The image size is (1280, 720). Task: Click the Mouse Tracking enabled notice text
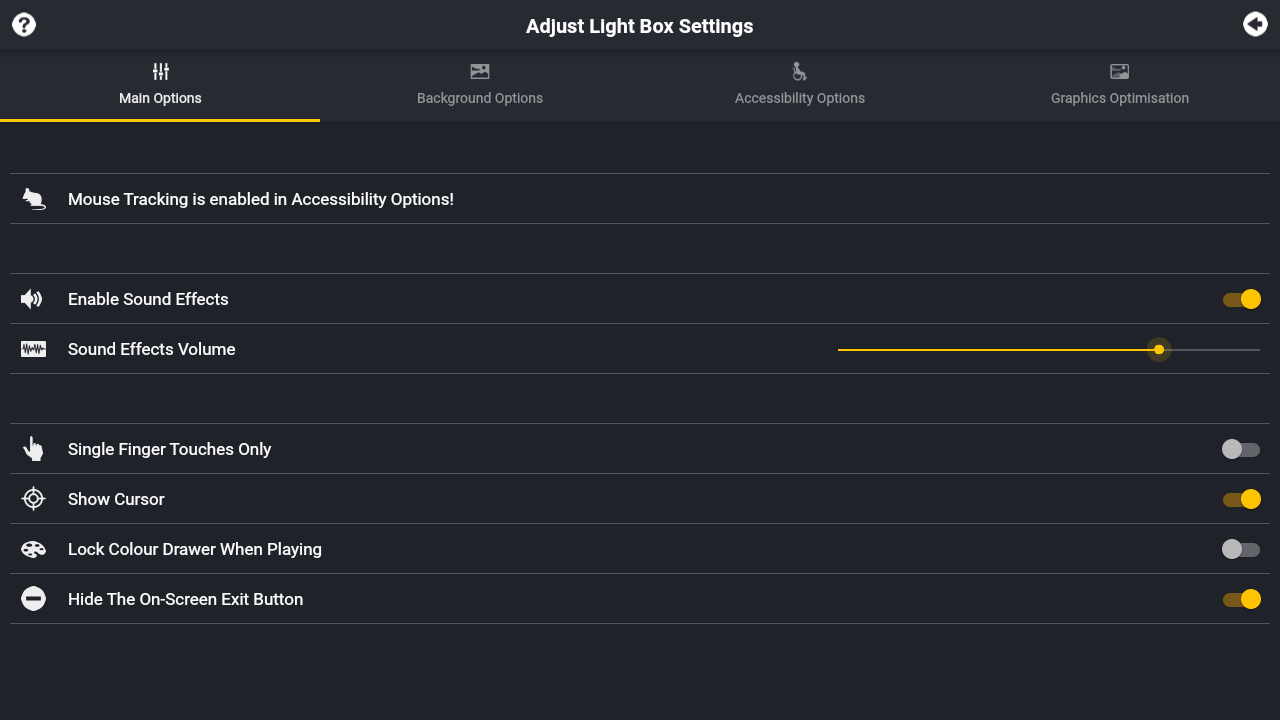point(260,199)
